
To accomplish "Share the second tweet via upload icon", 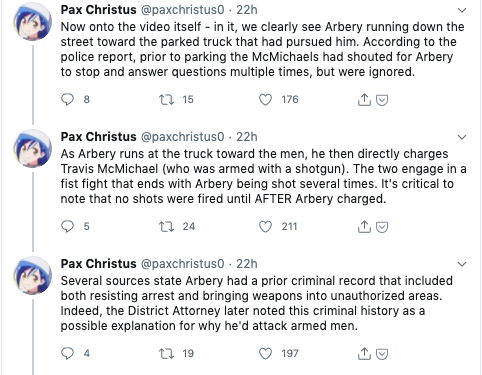I will tap(364, 226).
